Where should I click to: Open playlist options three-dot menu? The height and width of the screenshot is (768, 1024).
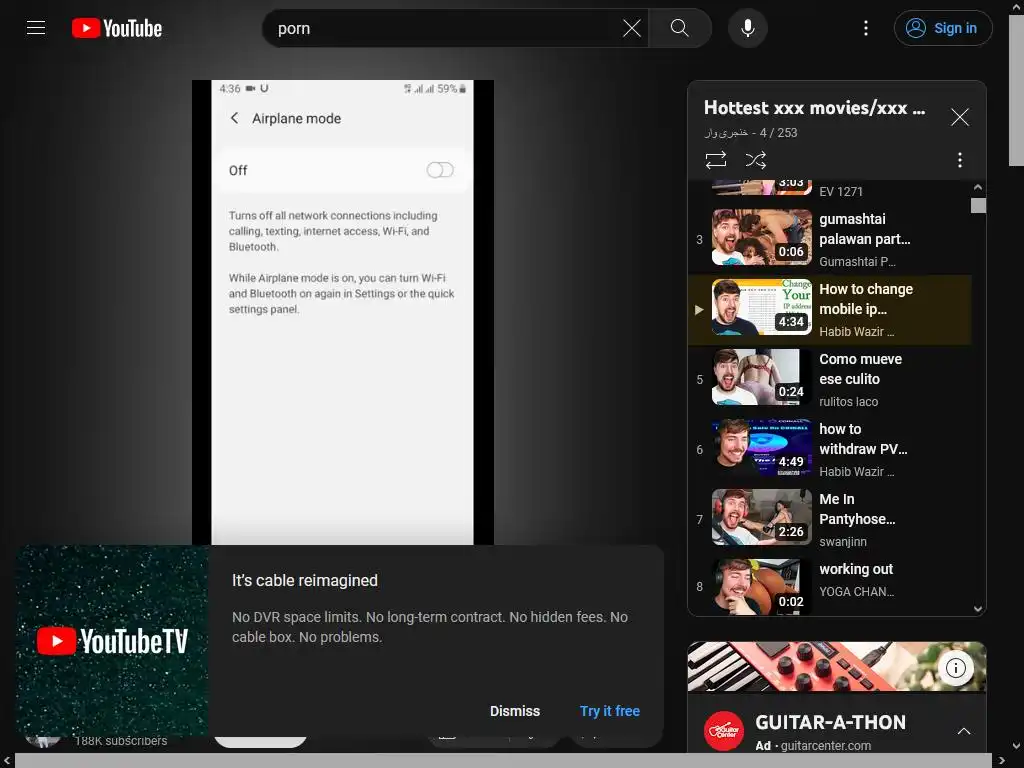(959, 160)
